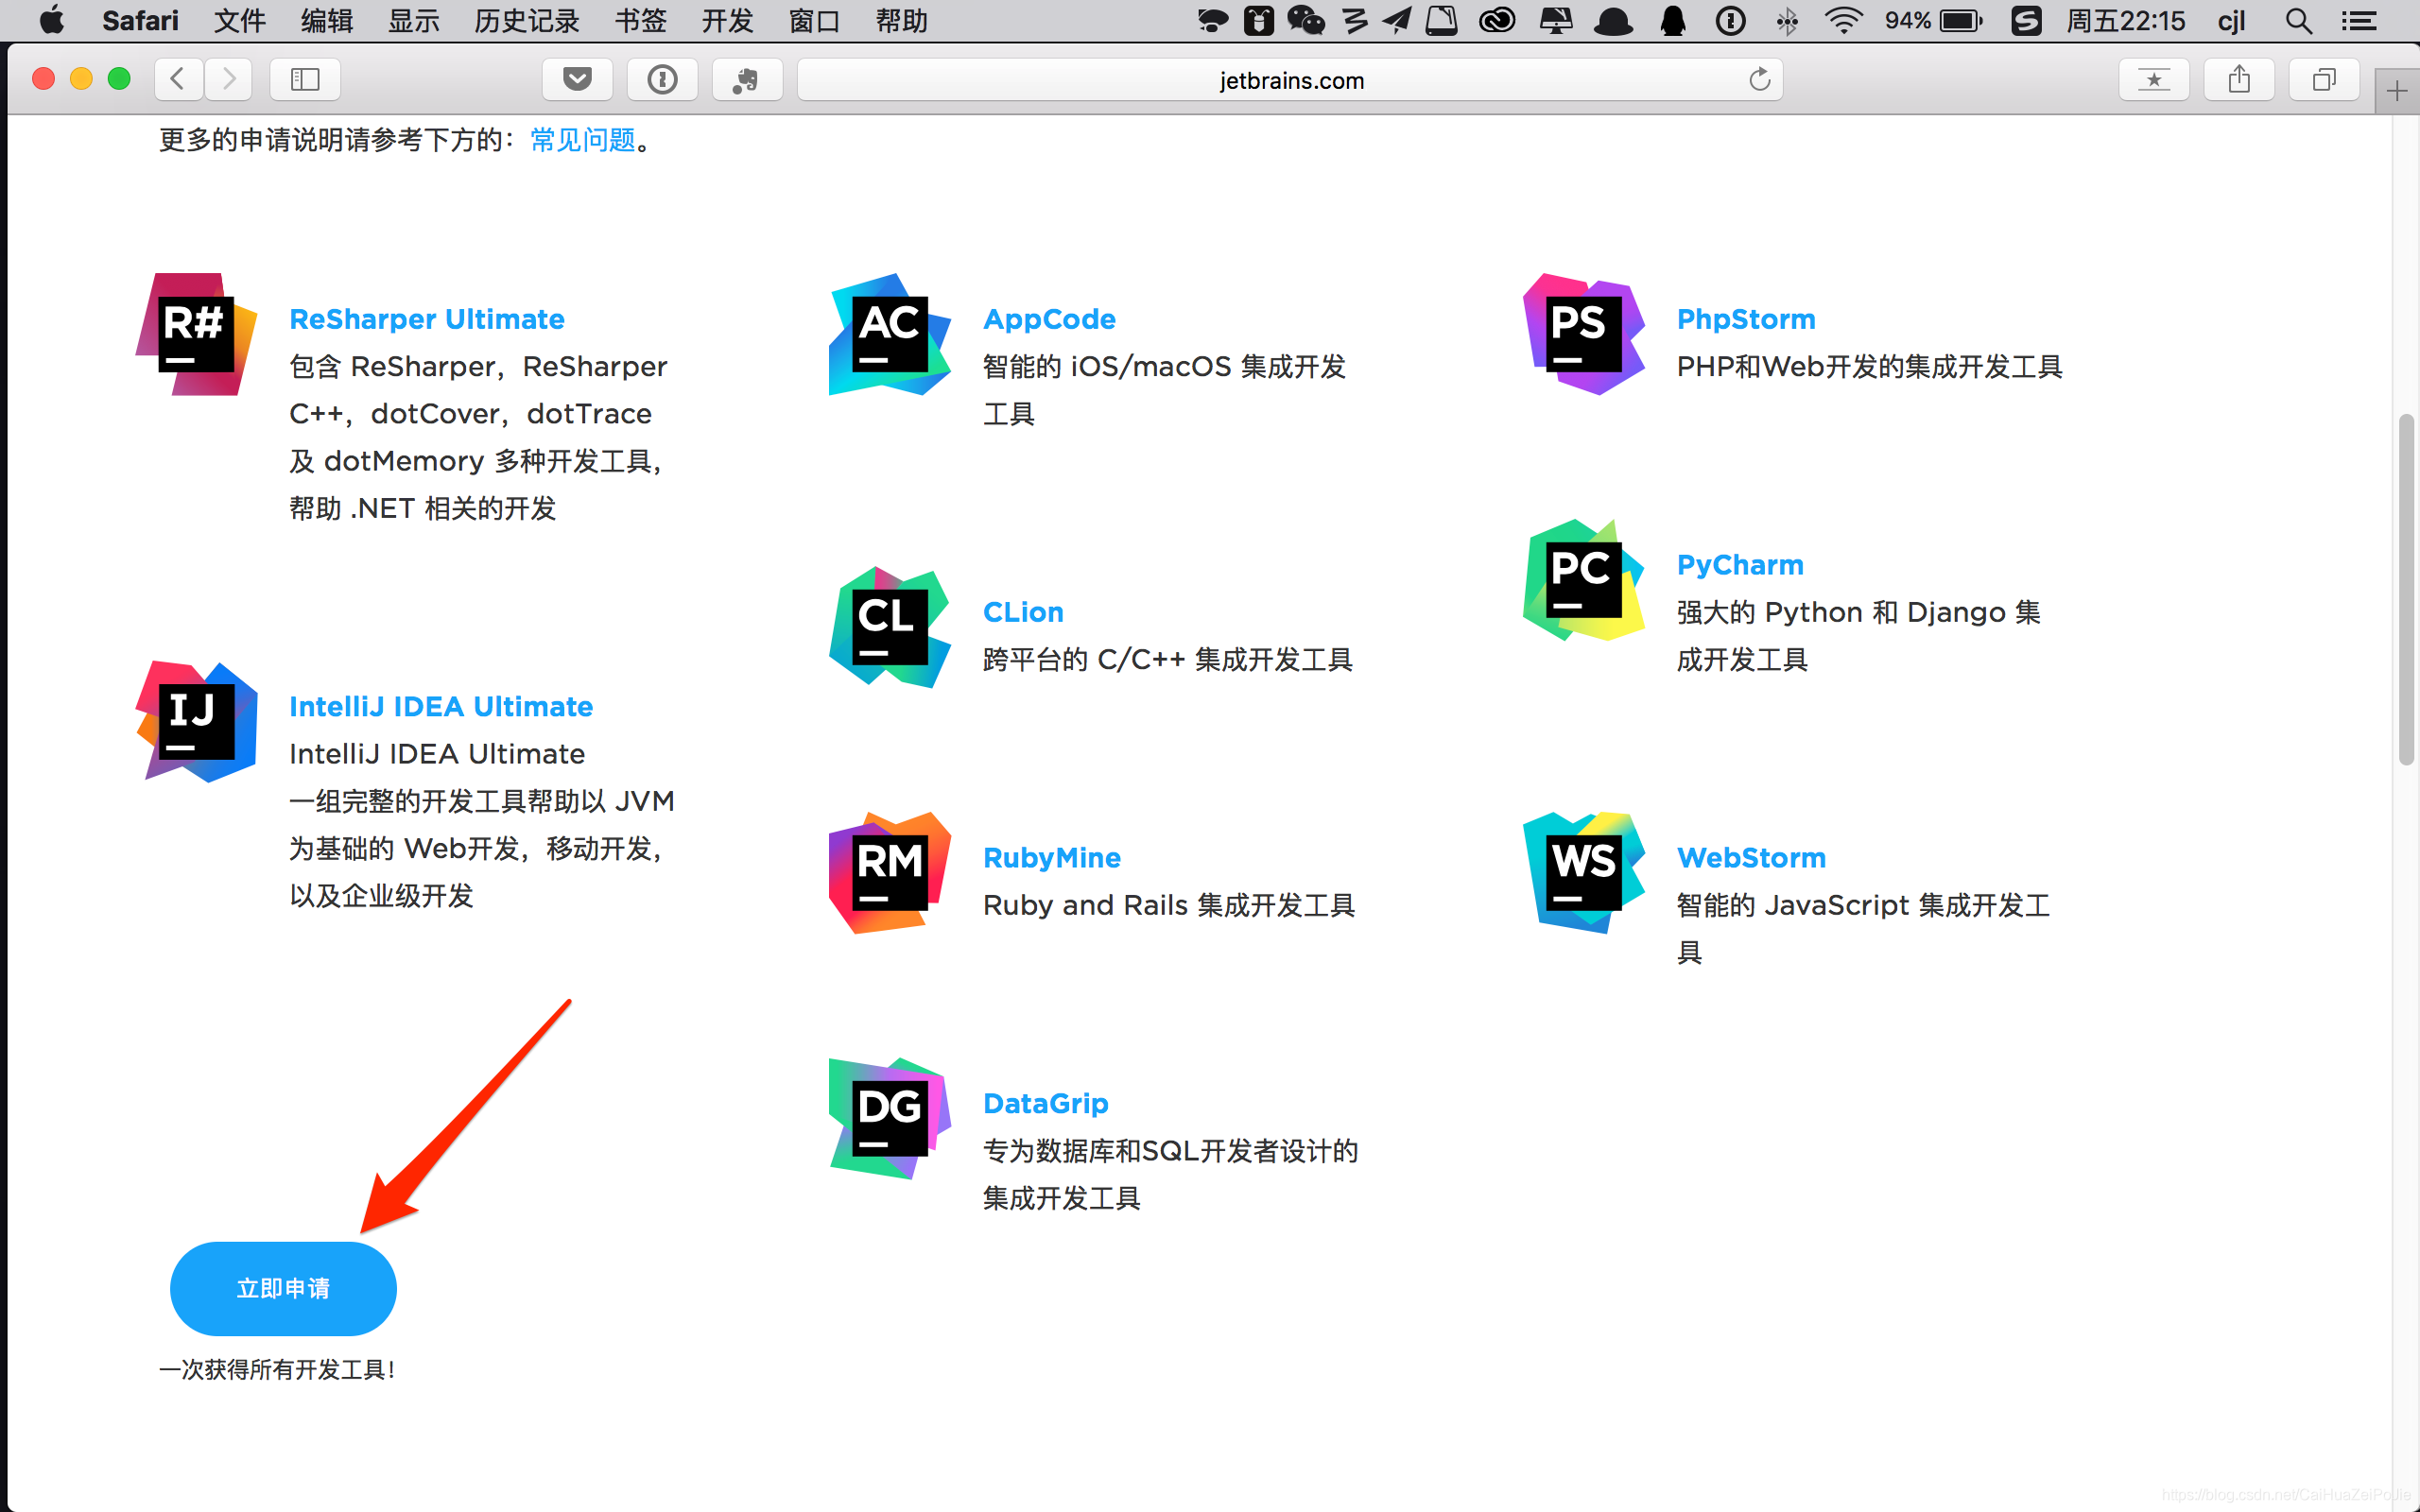Open the PhpStorm link

click(1746, 319)
